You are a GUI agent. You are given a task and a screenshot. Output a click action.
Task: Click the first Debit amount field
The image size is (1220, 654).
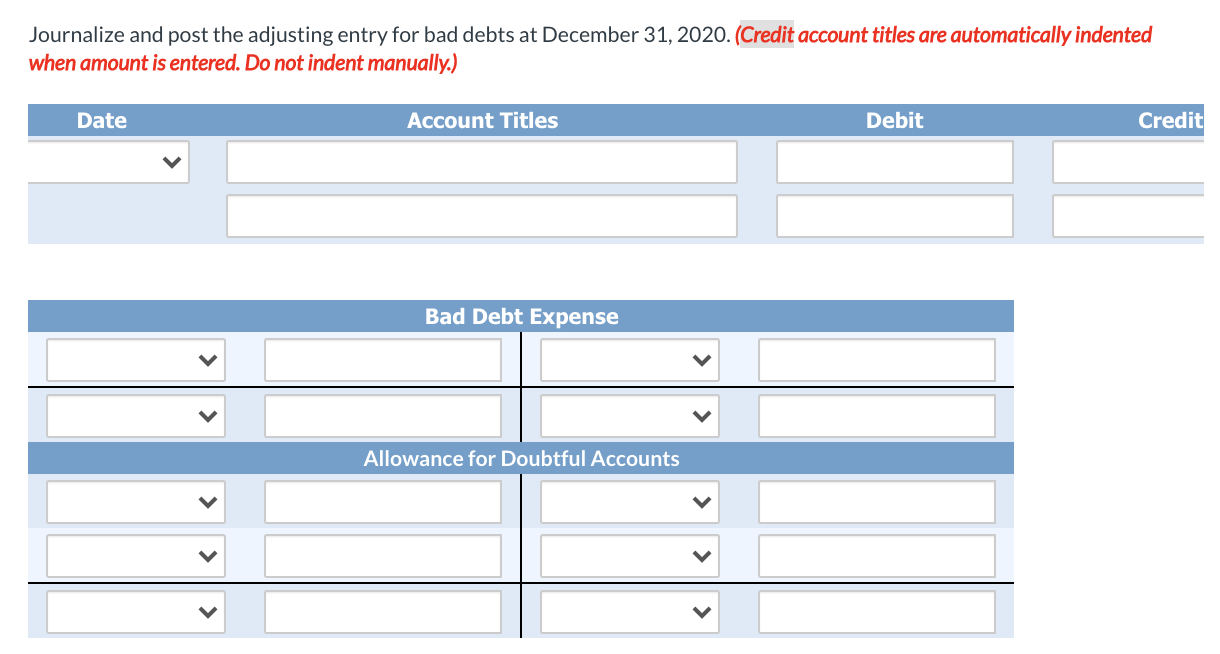(x=894, y=161)
